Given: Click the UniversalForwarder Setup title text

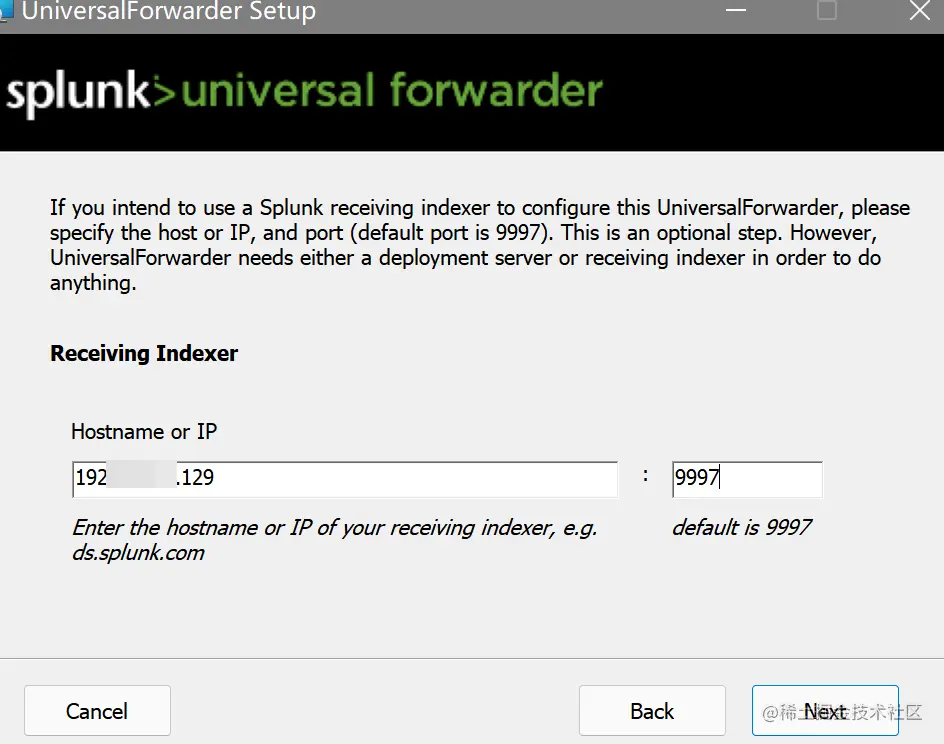Looking at the screenshot, I should click(x=169, y=11).
